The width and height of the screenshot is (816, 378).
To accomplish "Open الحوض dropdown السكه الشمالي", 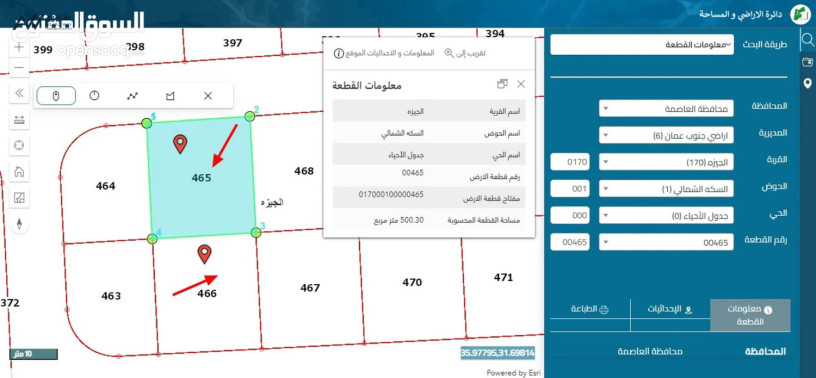I will [x=667, y=188].
